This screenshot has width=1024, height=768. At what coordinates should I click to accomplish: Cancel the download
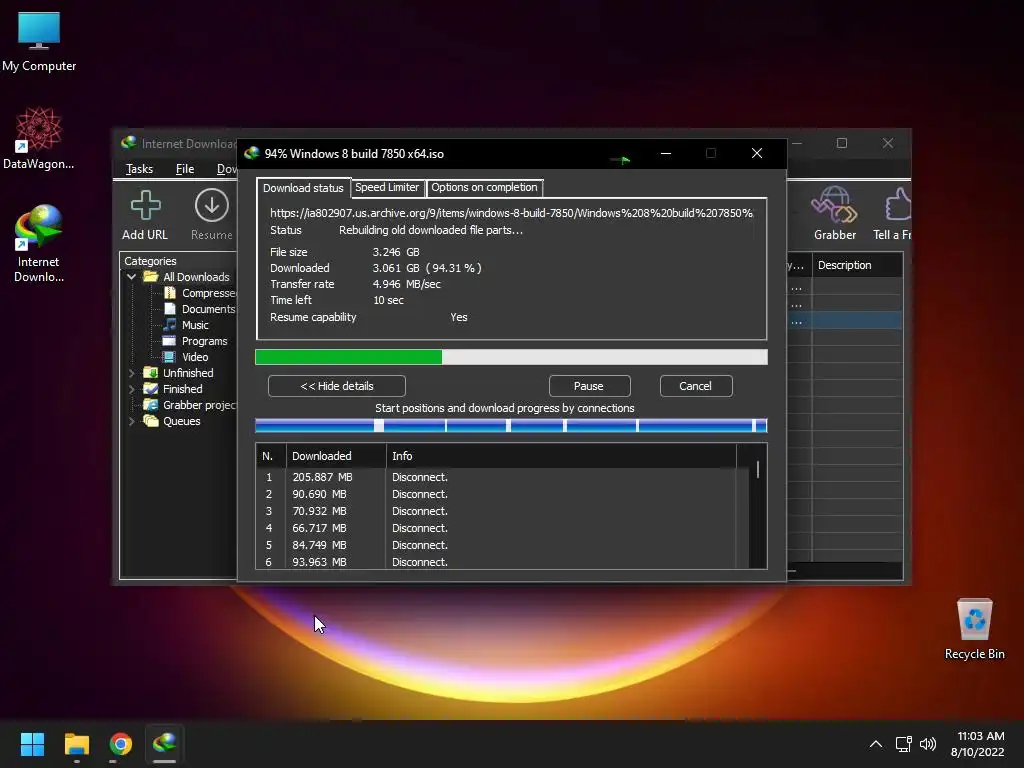pos(696,386)
